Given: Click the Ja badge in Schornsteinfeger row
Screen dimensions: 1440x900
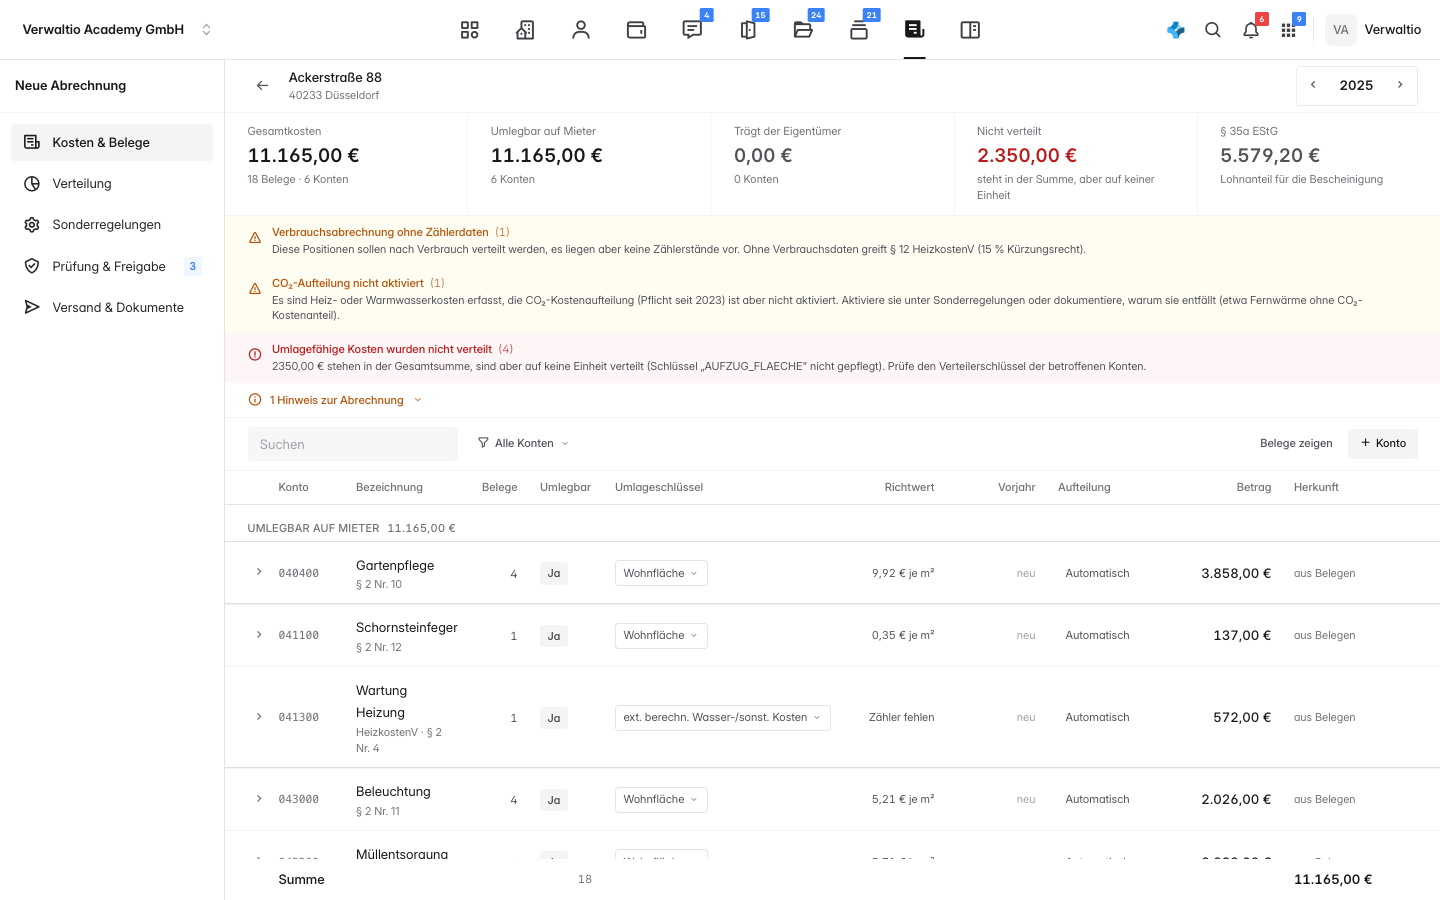Looking at the screenshot, I should point(554,636).
